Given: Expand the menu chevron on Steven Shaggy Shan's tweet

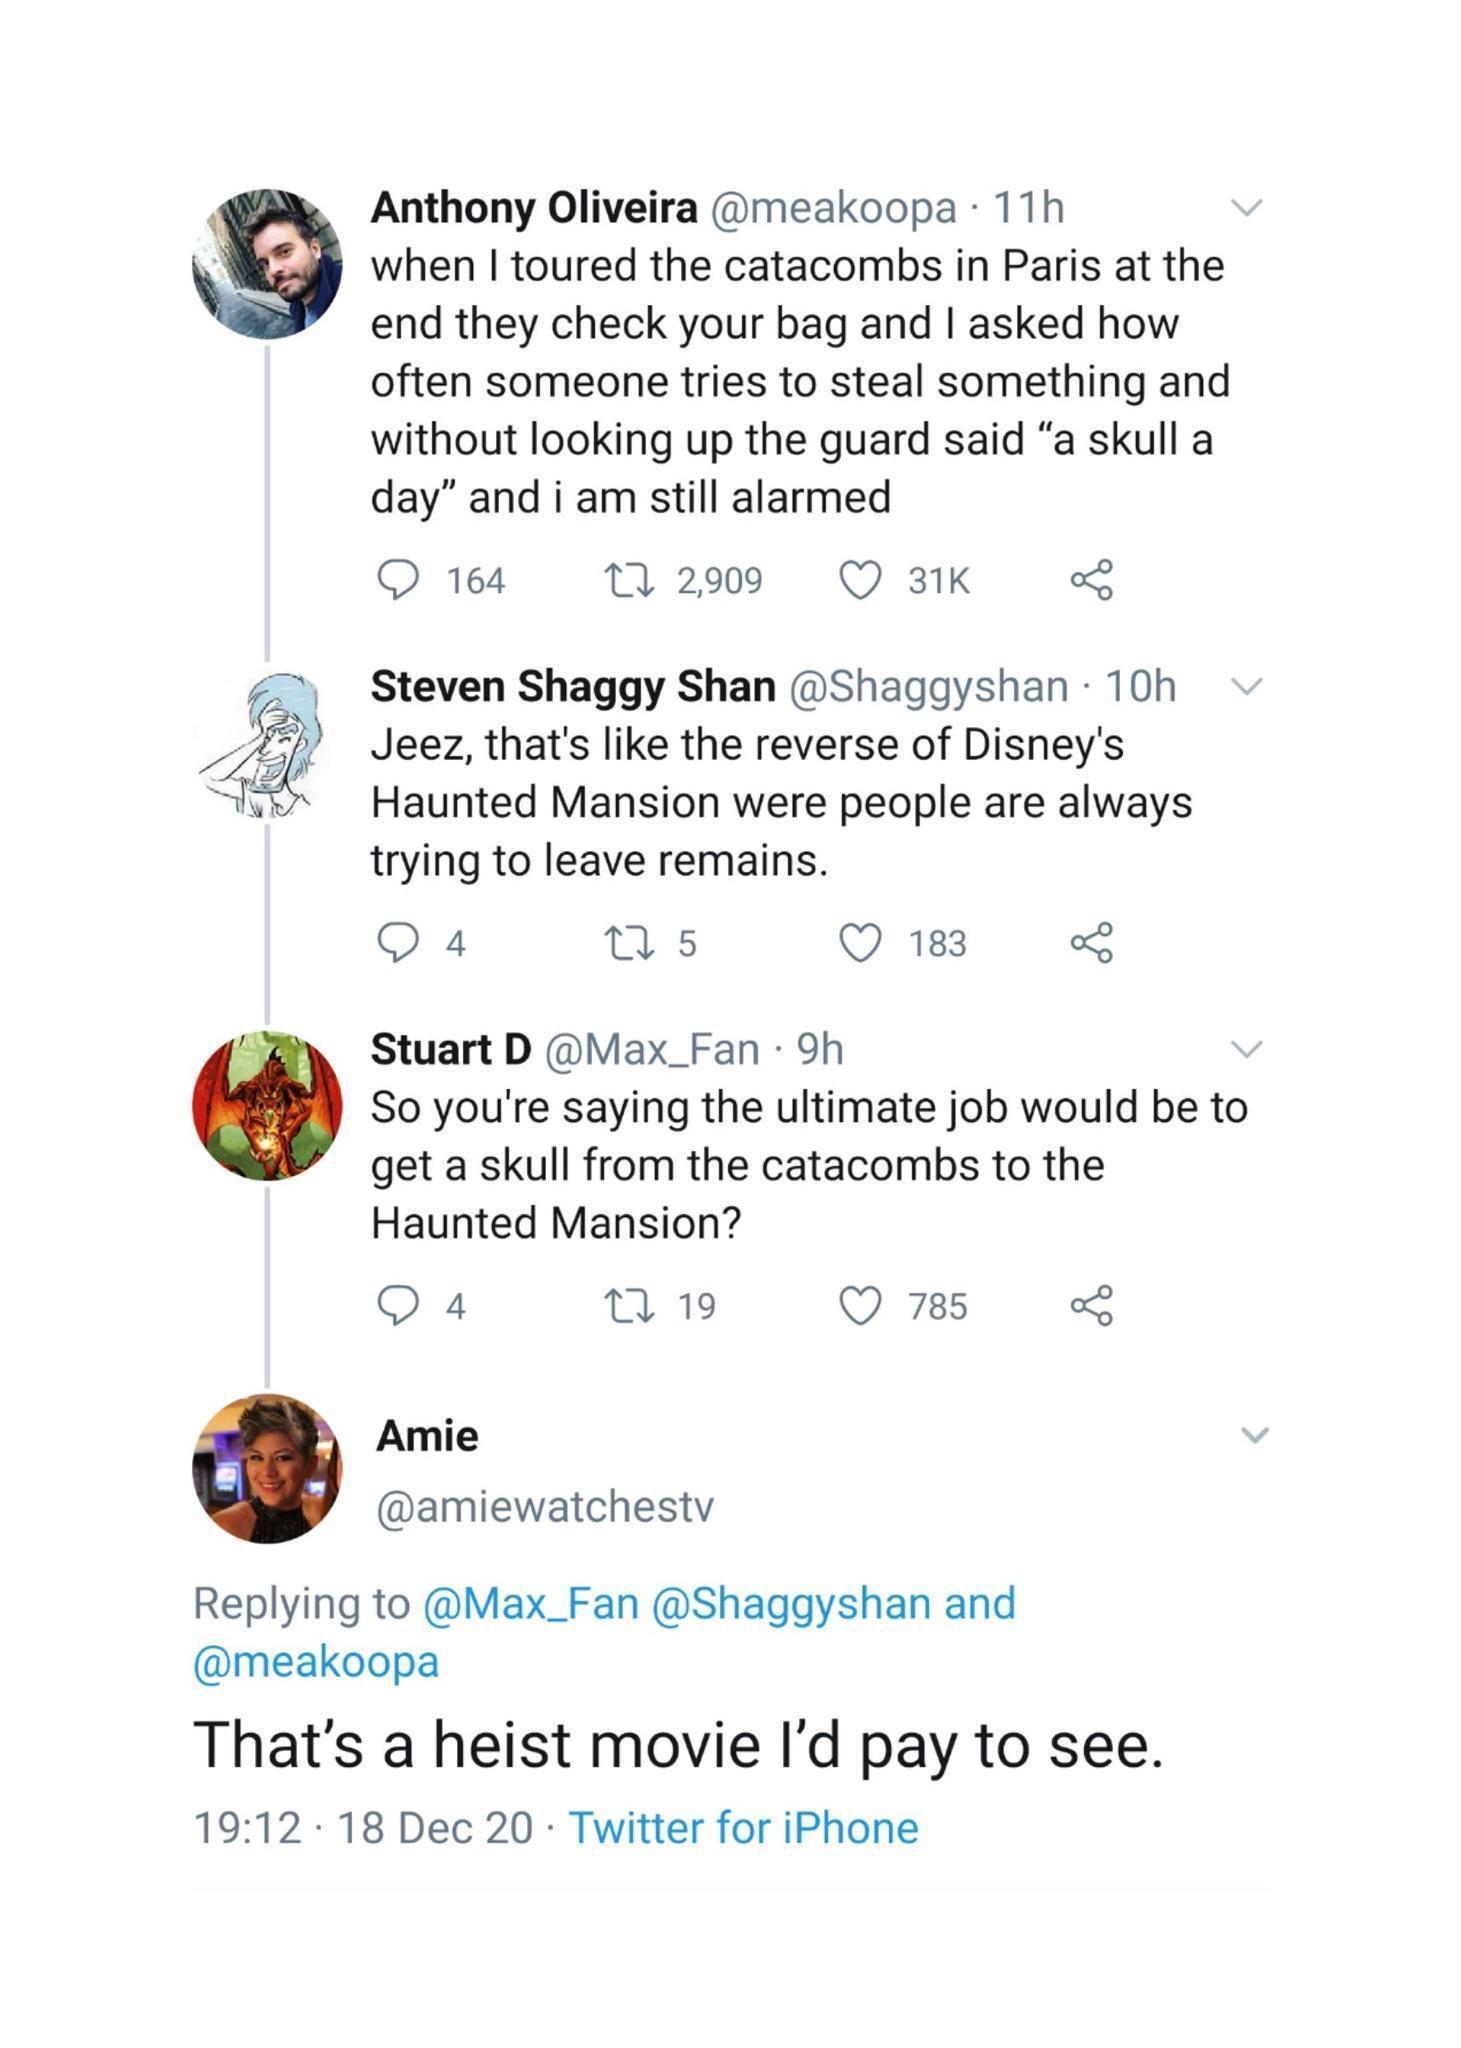Looking at the screenshot, I should click(x=1247, y=687).
